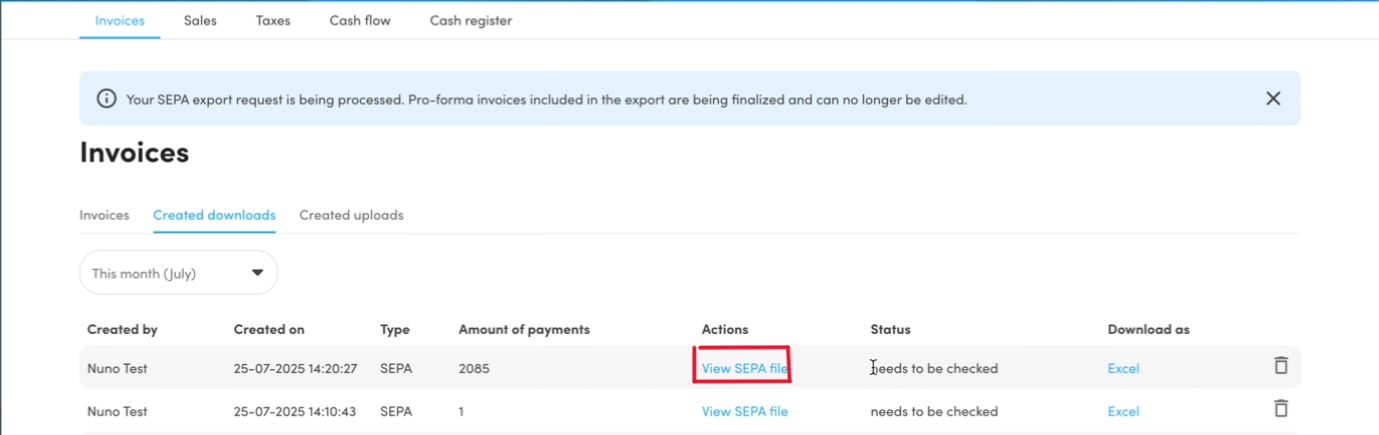Viewport: 1379px width, 435px height.
Task: Download the 14:10:43 export as Excel
Action: tap(1123, 412)
